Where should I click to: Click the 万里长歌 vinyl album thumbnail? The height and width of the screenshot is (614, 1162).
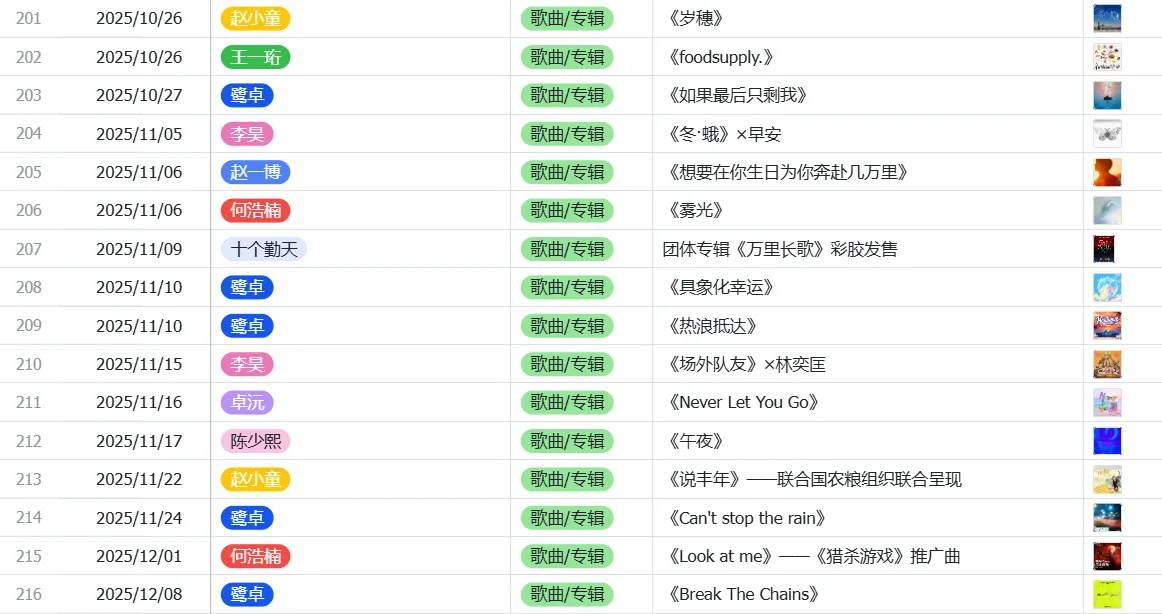tap(1106, 248)
